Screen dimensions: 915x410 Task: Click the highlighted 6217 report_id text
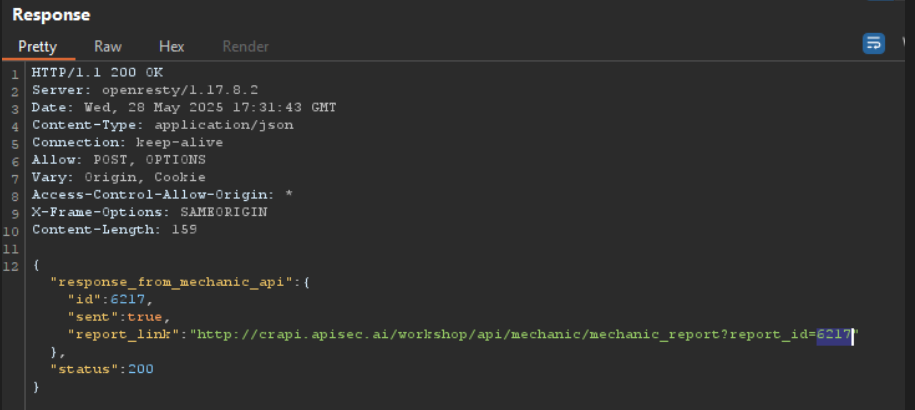click(x=834, y=335)
